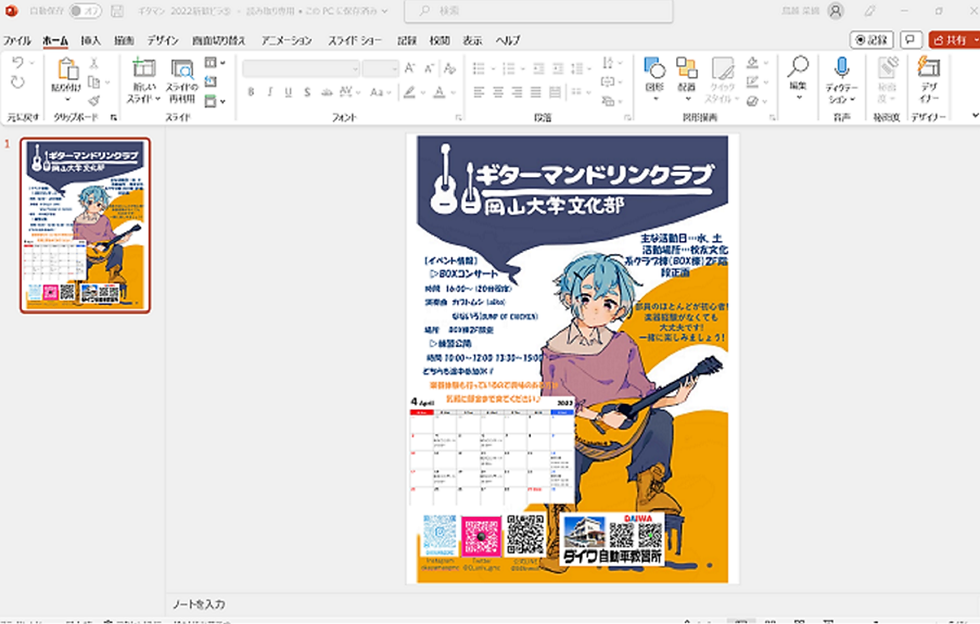
Task: Increase font size with larger A icon
Action: click(x=410, y=68)
